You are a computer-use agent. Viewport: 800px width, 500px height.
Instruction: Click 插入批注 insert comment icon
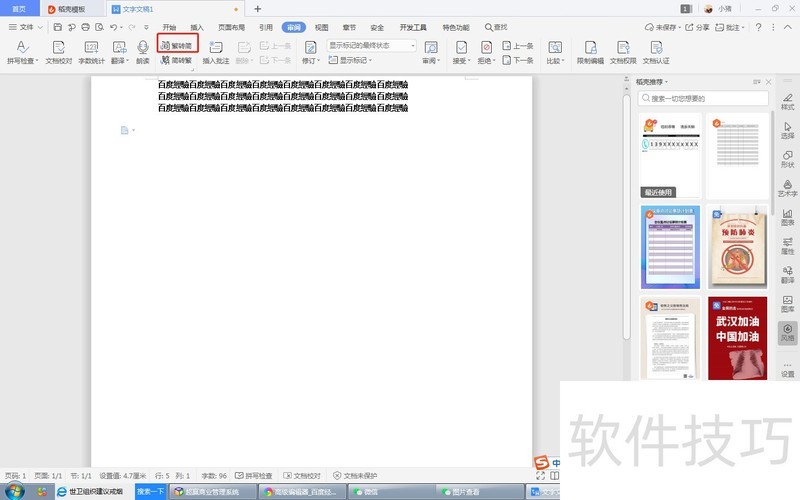216,47
